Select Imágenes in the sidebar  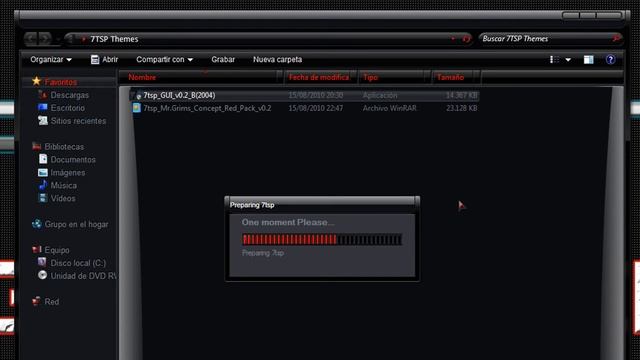68,173
